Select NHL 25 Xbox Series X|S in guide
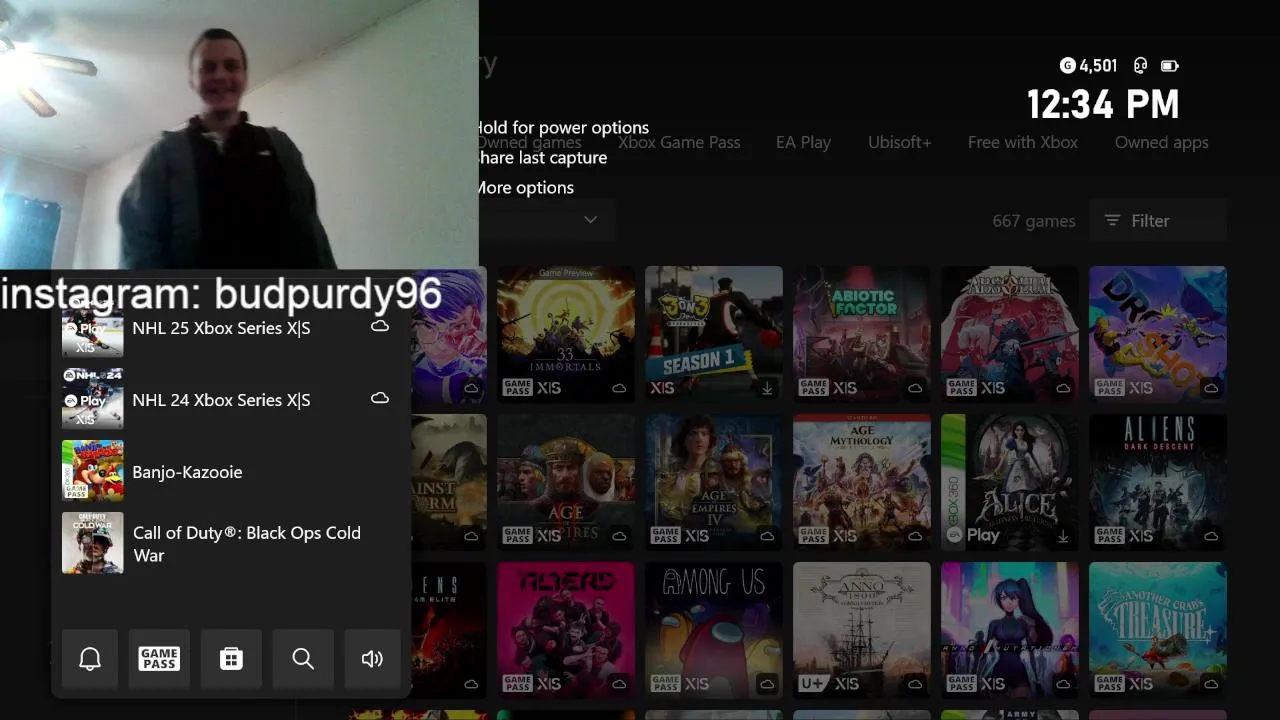Viewport: 1280px width, 720px height. (x=231, y=328)
